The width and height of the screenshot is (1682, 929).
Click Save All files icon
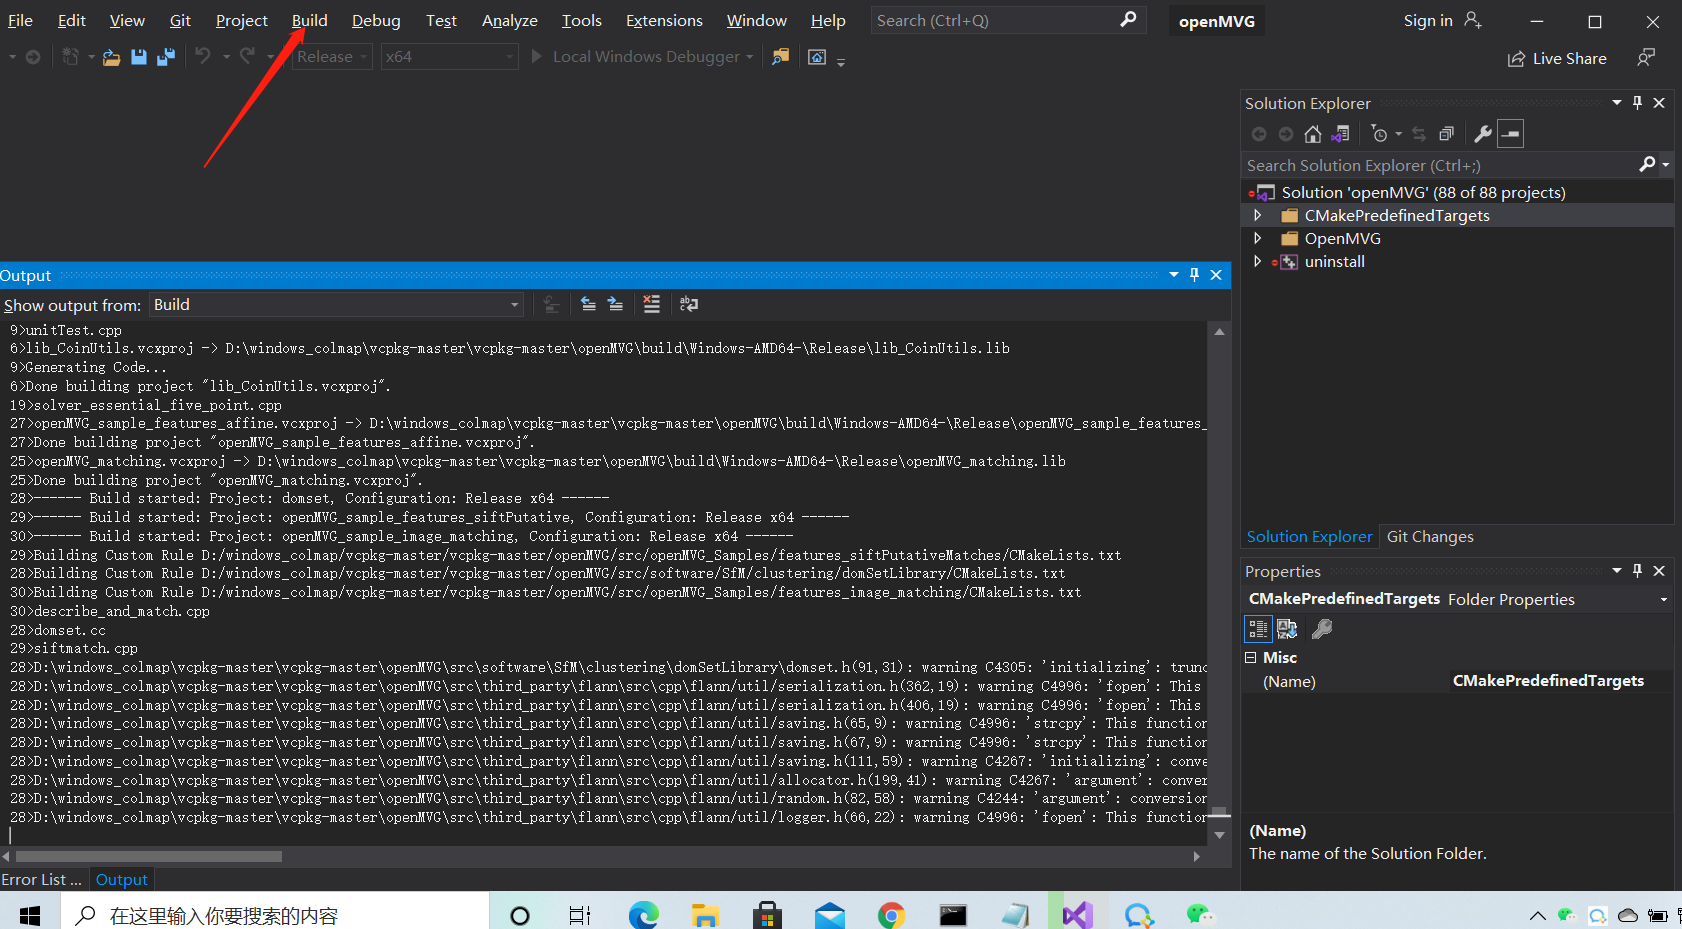[x=166, y=56]
